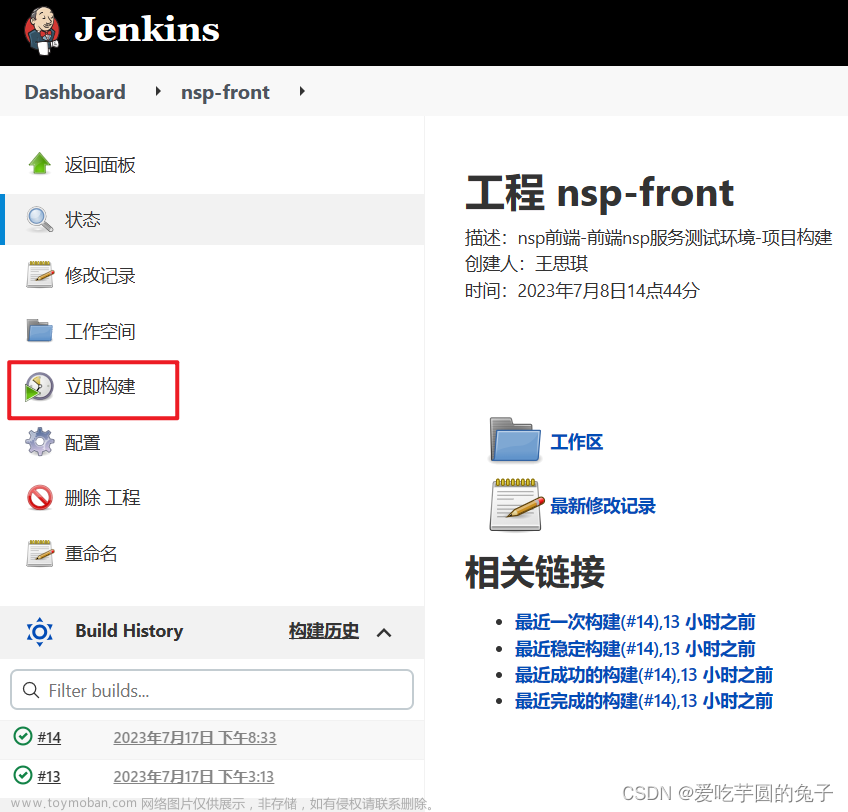Click the 工程 nsp-front page heading
This screenshot has width=848, height=812.
pos(600,193)
